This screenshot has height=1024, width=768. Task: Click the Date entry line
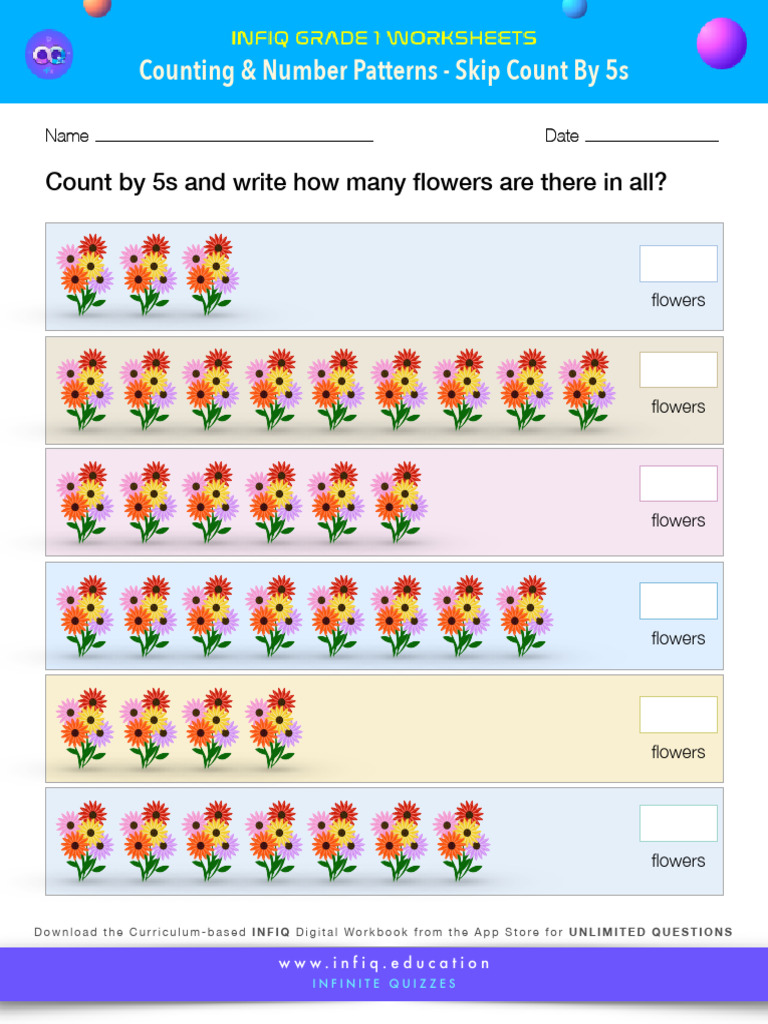pos(651,135)
